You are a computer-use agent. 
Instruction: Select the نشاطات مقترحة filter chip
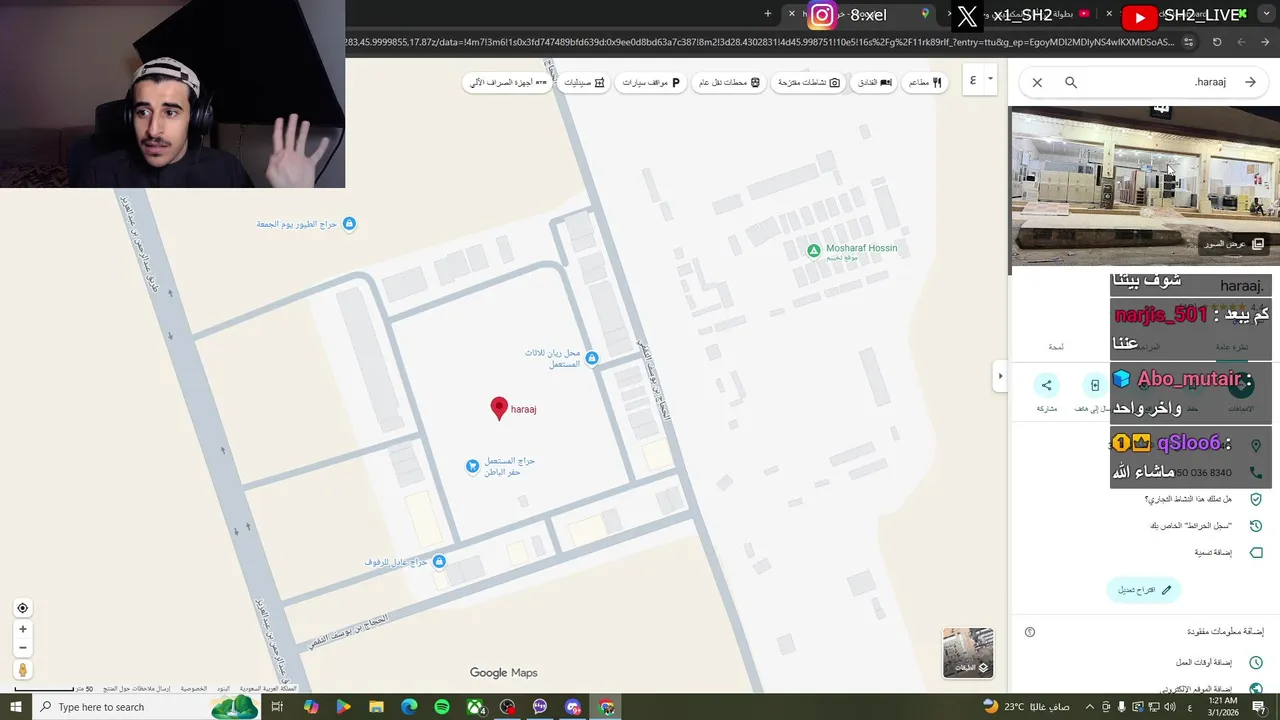tap(808, 82)
